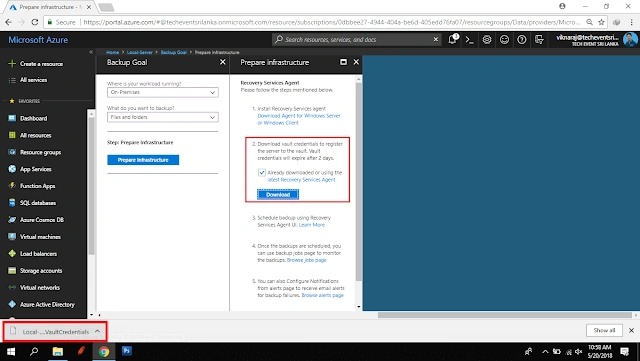Open All resources in sidebar
The image size is (640, 361).
point(36,135)
